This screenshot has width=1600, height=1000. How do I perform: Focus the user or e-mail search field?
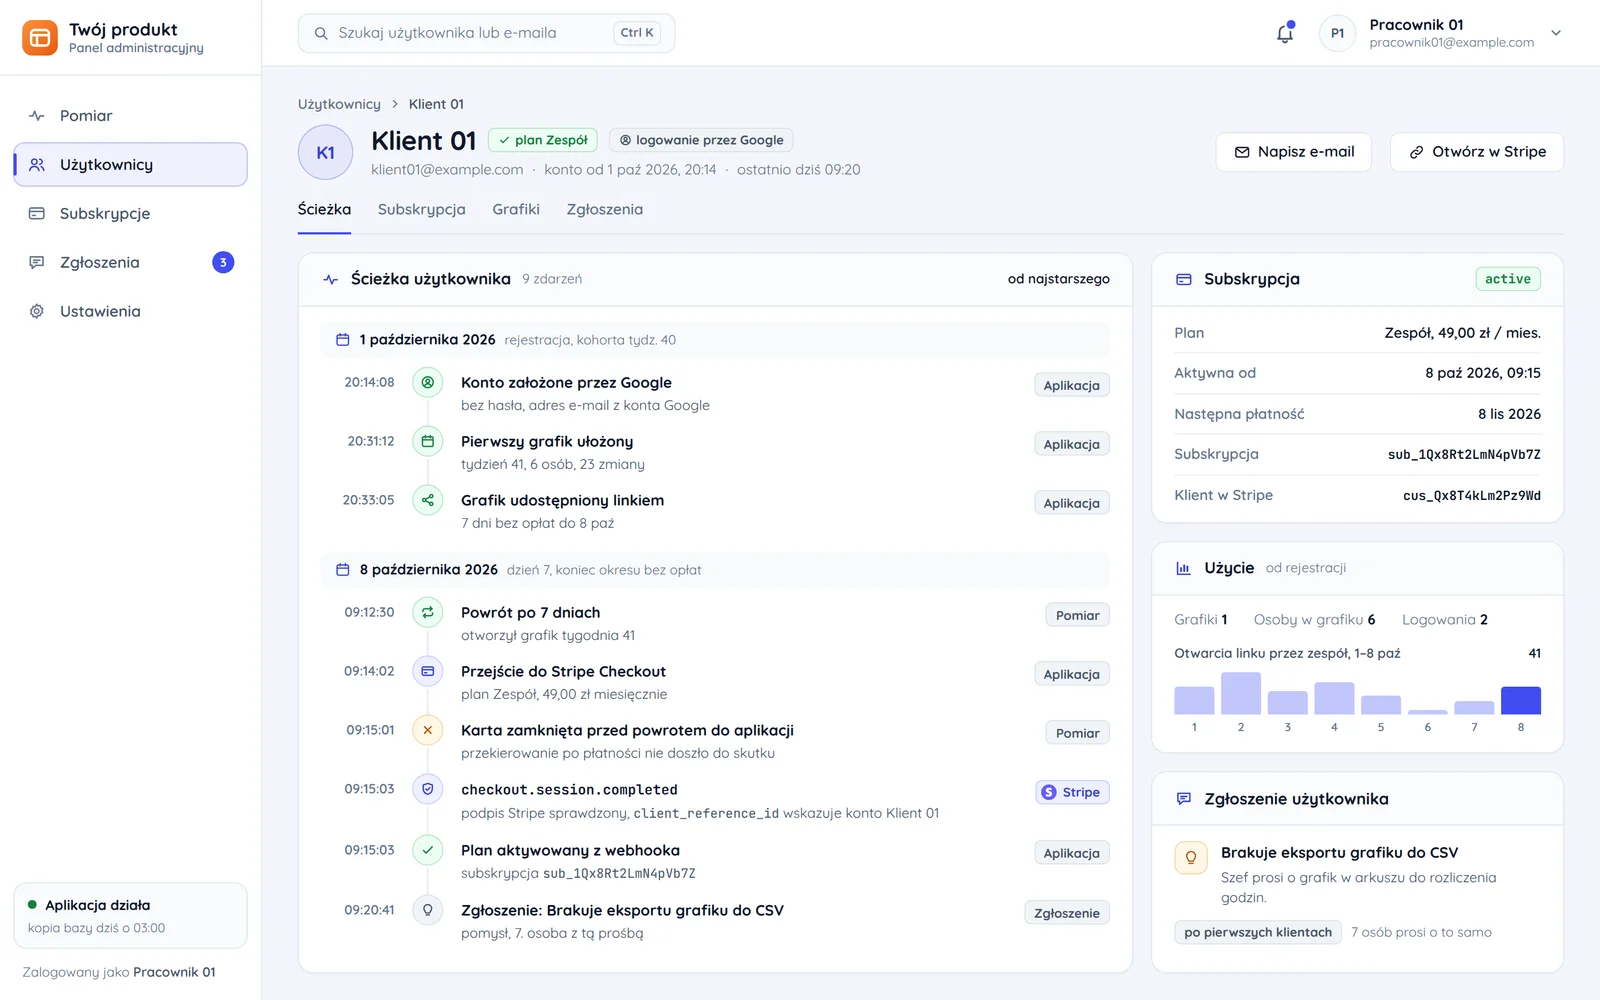coord(486,33)
